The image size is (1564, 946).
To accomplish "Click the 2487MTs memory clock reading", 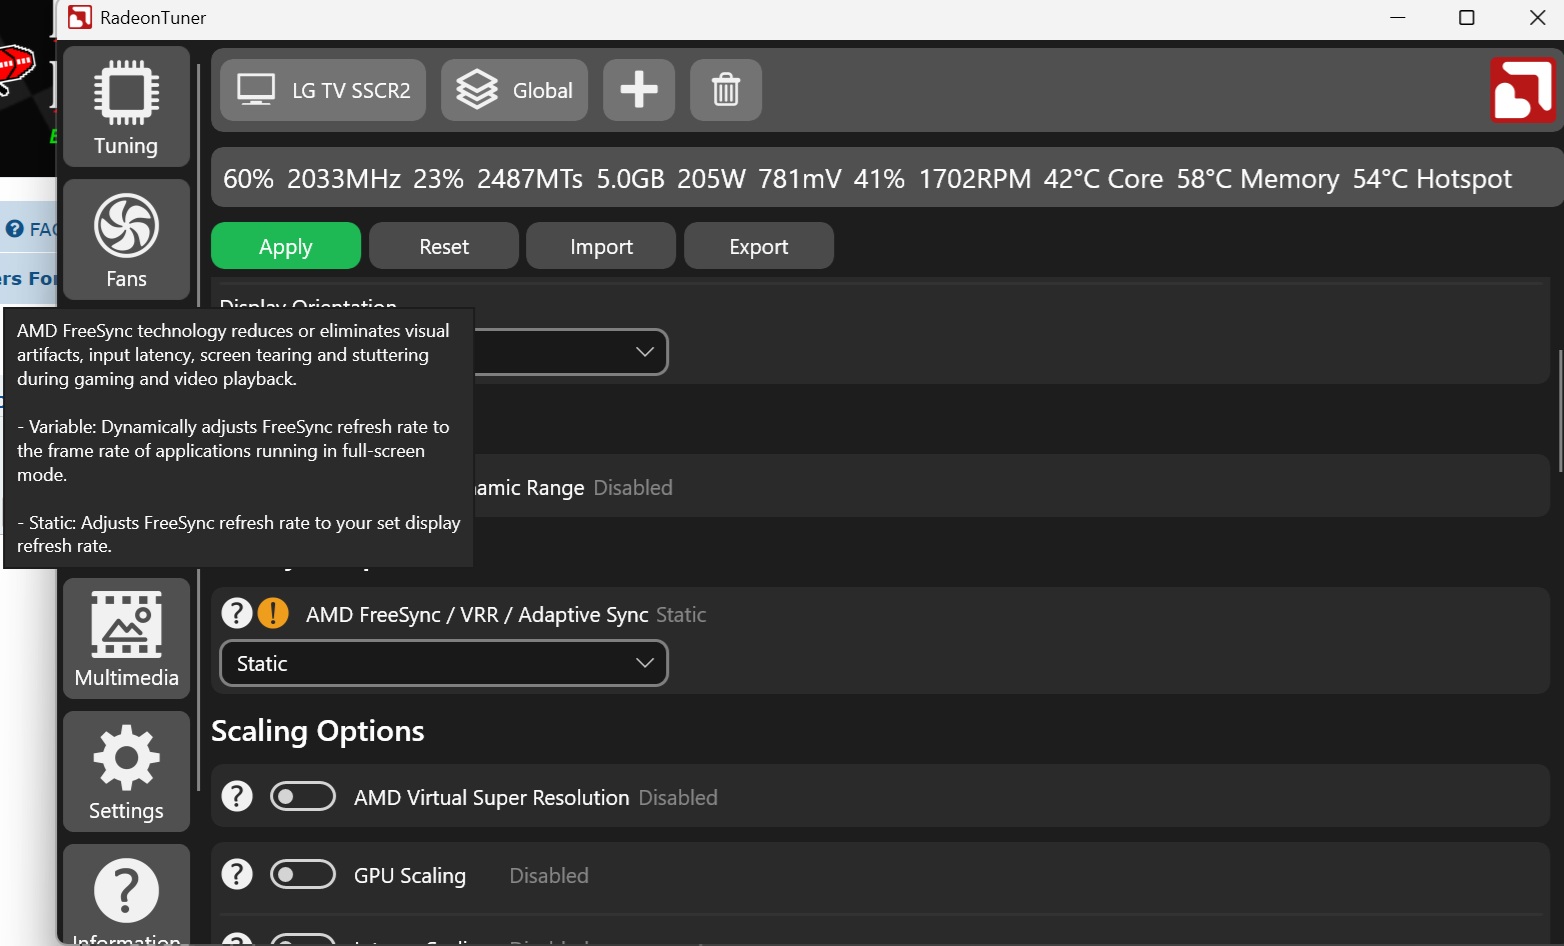I will (530, 179).
